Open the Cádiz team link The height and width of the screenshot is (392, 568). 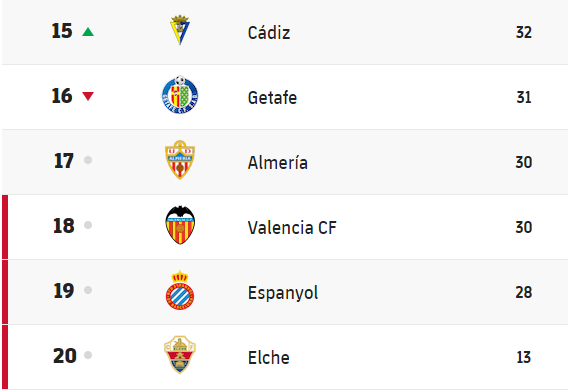pos(269,32)
